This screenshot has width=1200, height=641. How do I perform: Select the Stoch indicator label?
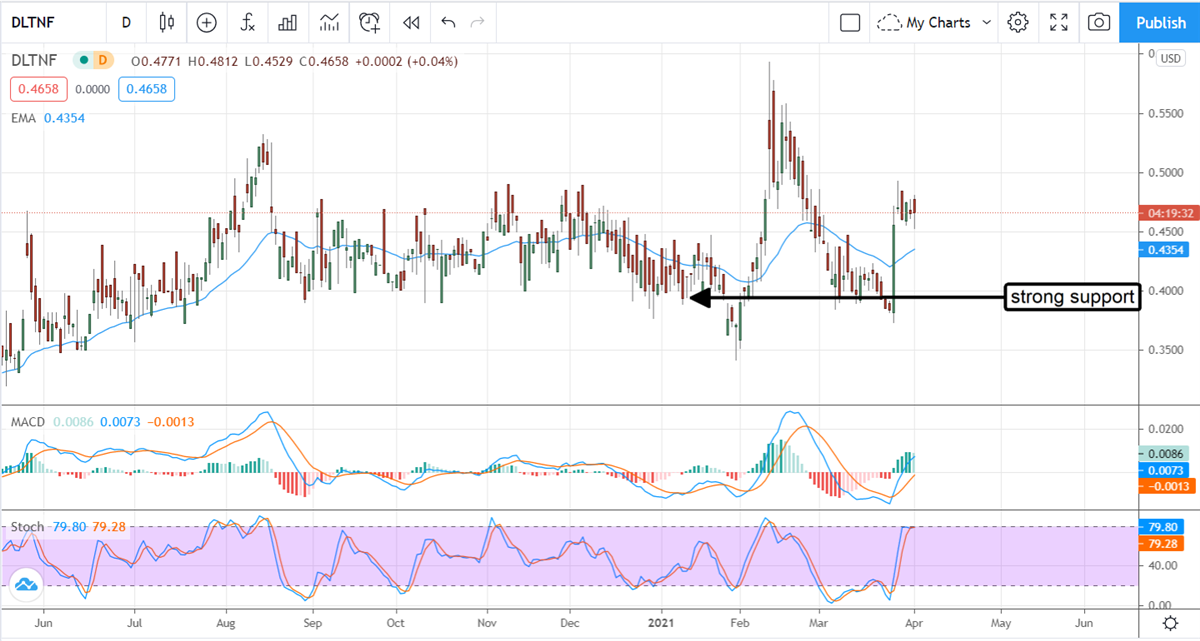point(27,527)
